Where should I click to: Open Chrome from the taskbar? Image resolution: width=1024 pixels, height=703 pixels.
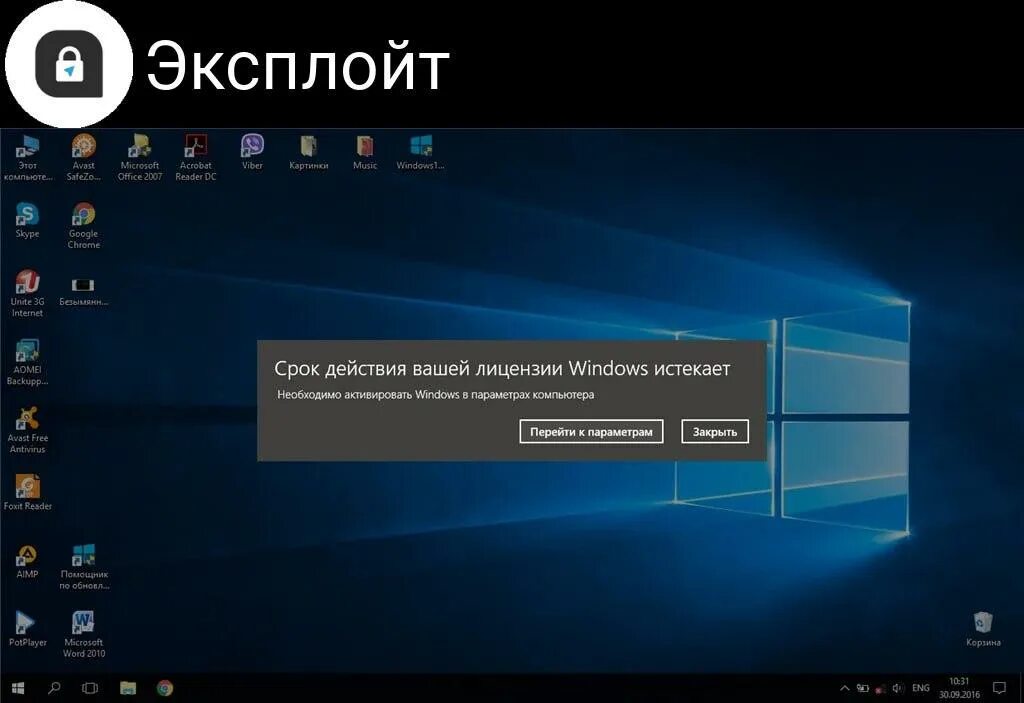(x=165, y=688)
